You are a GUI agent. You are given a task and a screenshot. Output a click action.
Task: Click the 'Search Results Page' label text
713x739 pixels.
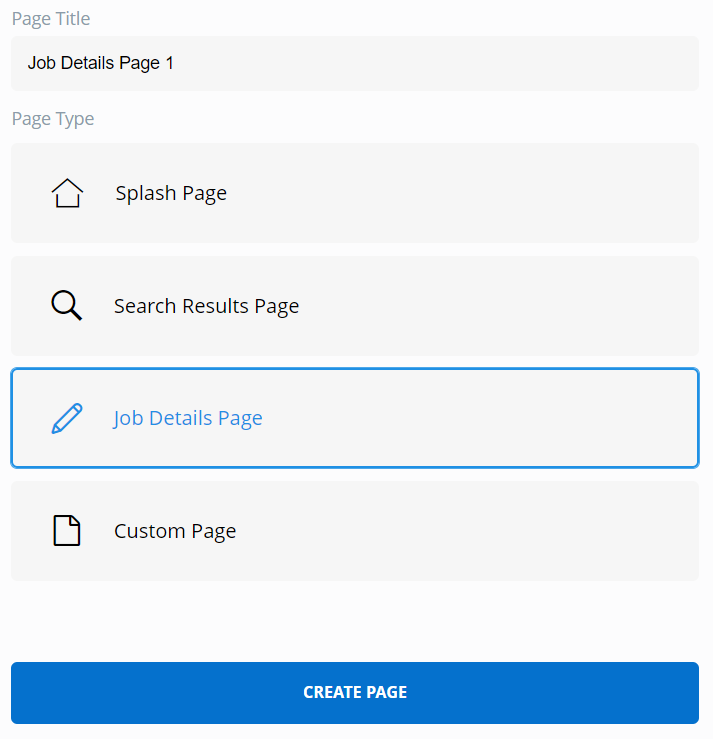pyautogui.click(x=206, y=306)
